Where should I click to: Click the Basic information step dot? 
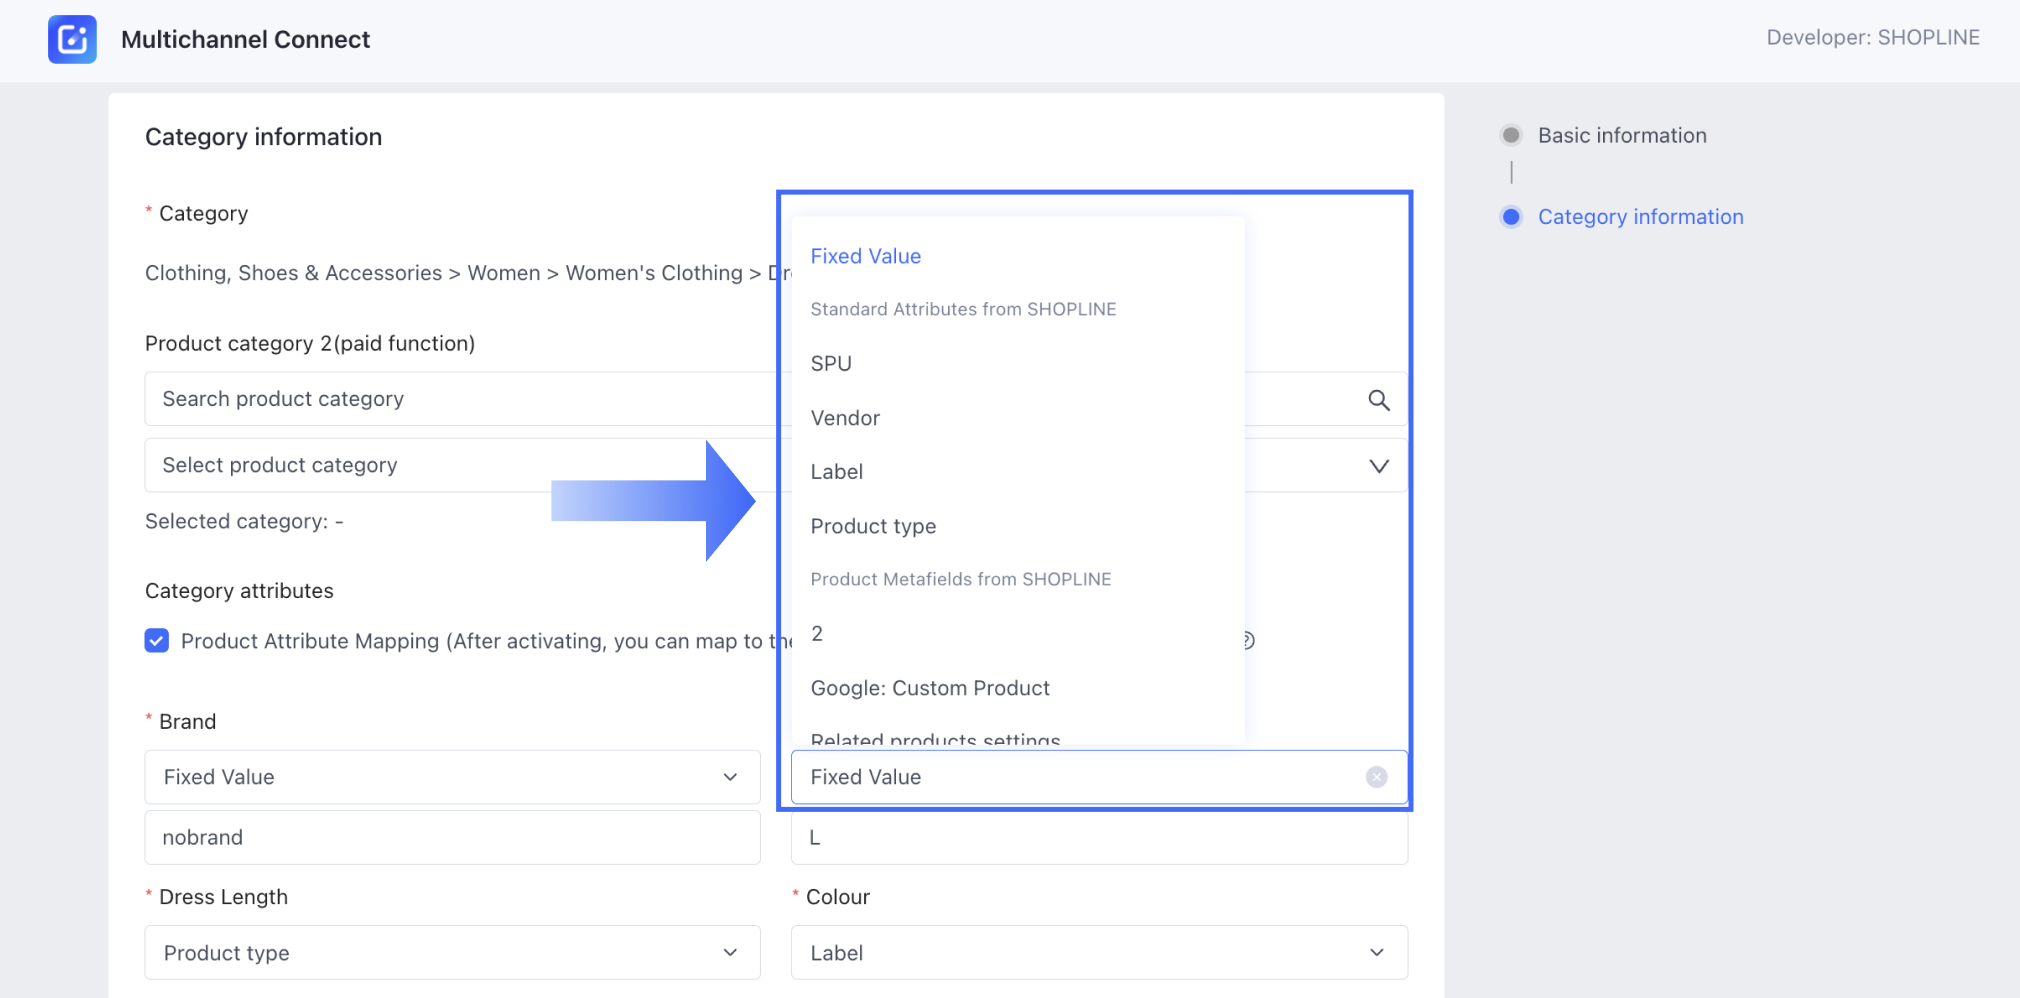[1511, 135]
